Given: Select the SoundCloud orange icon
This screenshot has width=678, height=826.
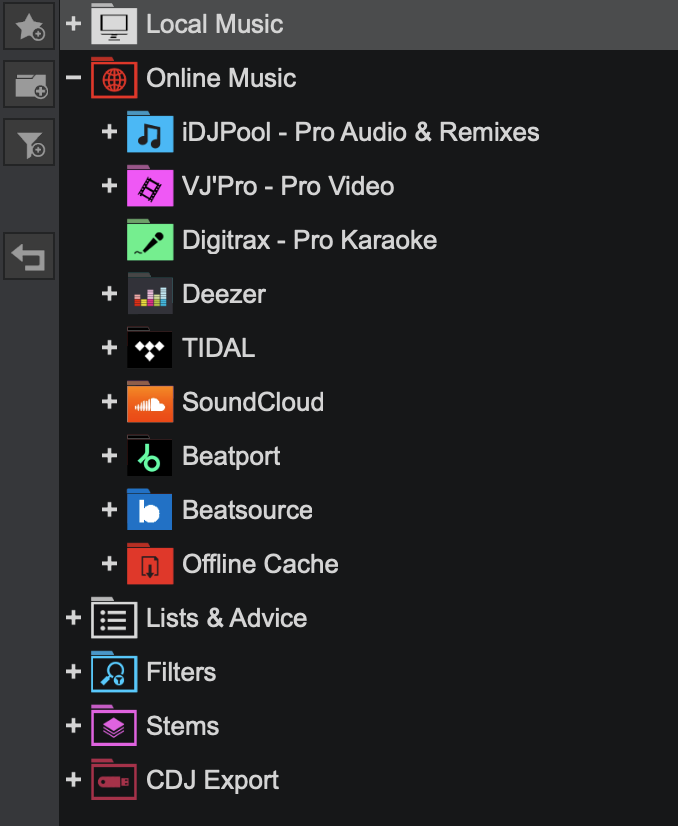Looking at the screenshot, I should click(150, 403).
